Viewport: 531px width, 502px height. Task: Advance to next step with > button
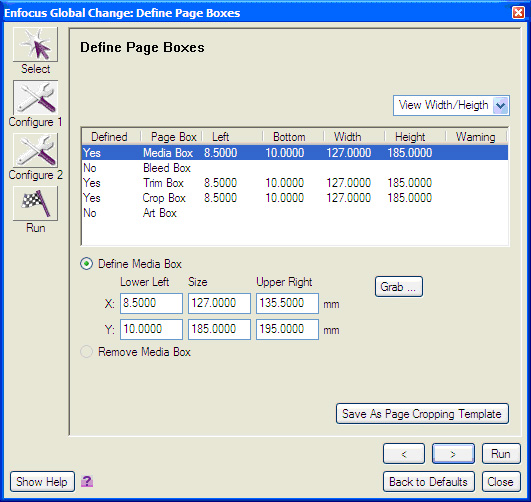(x=453, y=454)
